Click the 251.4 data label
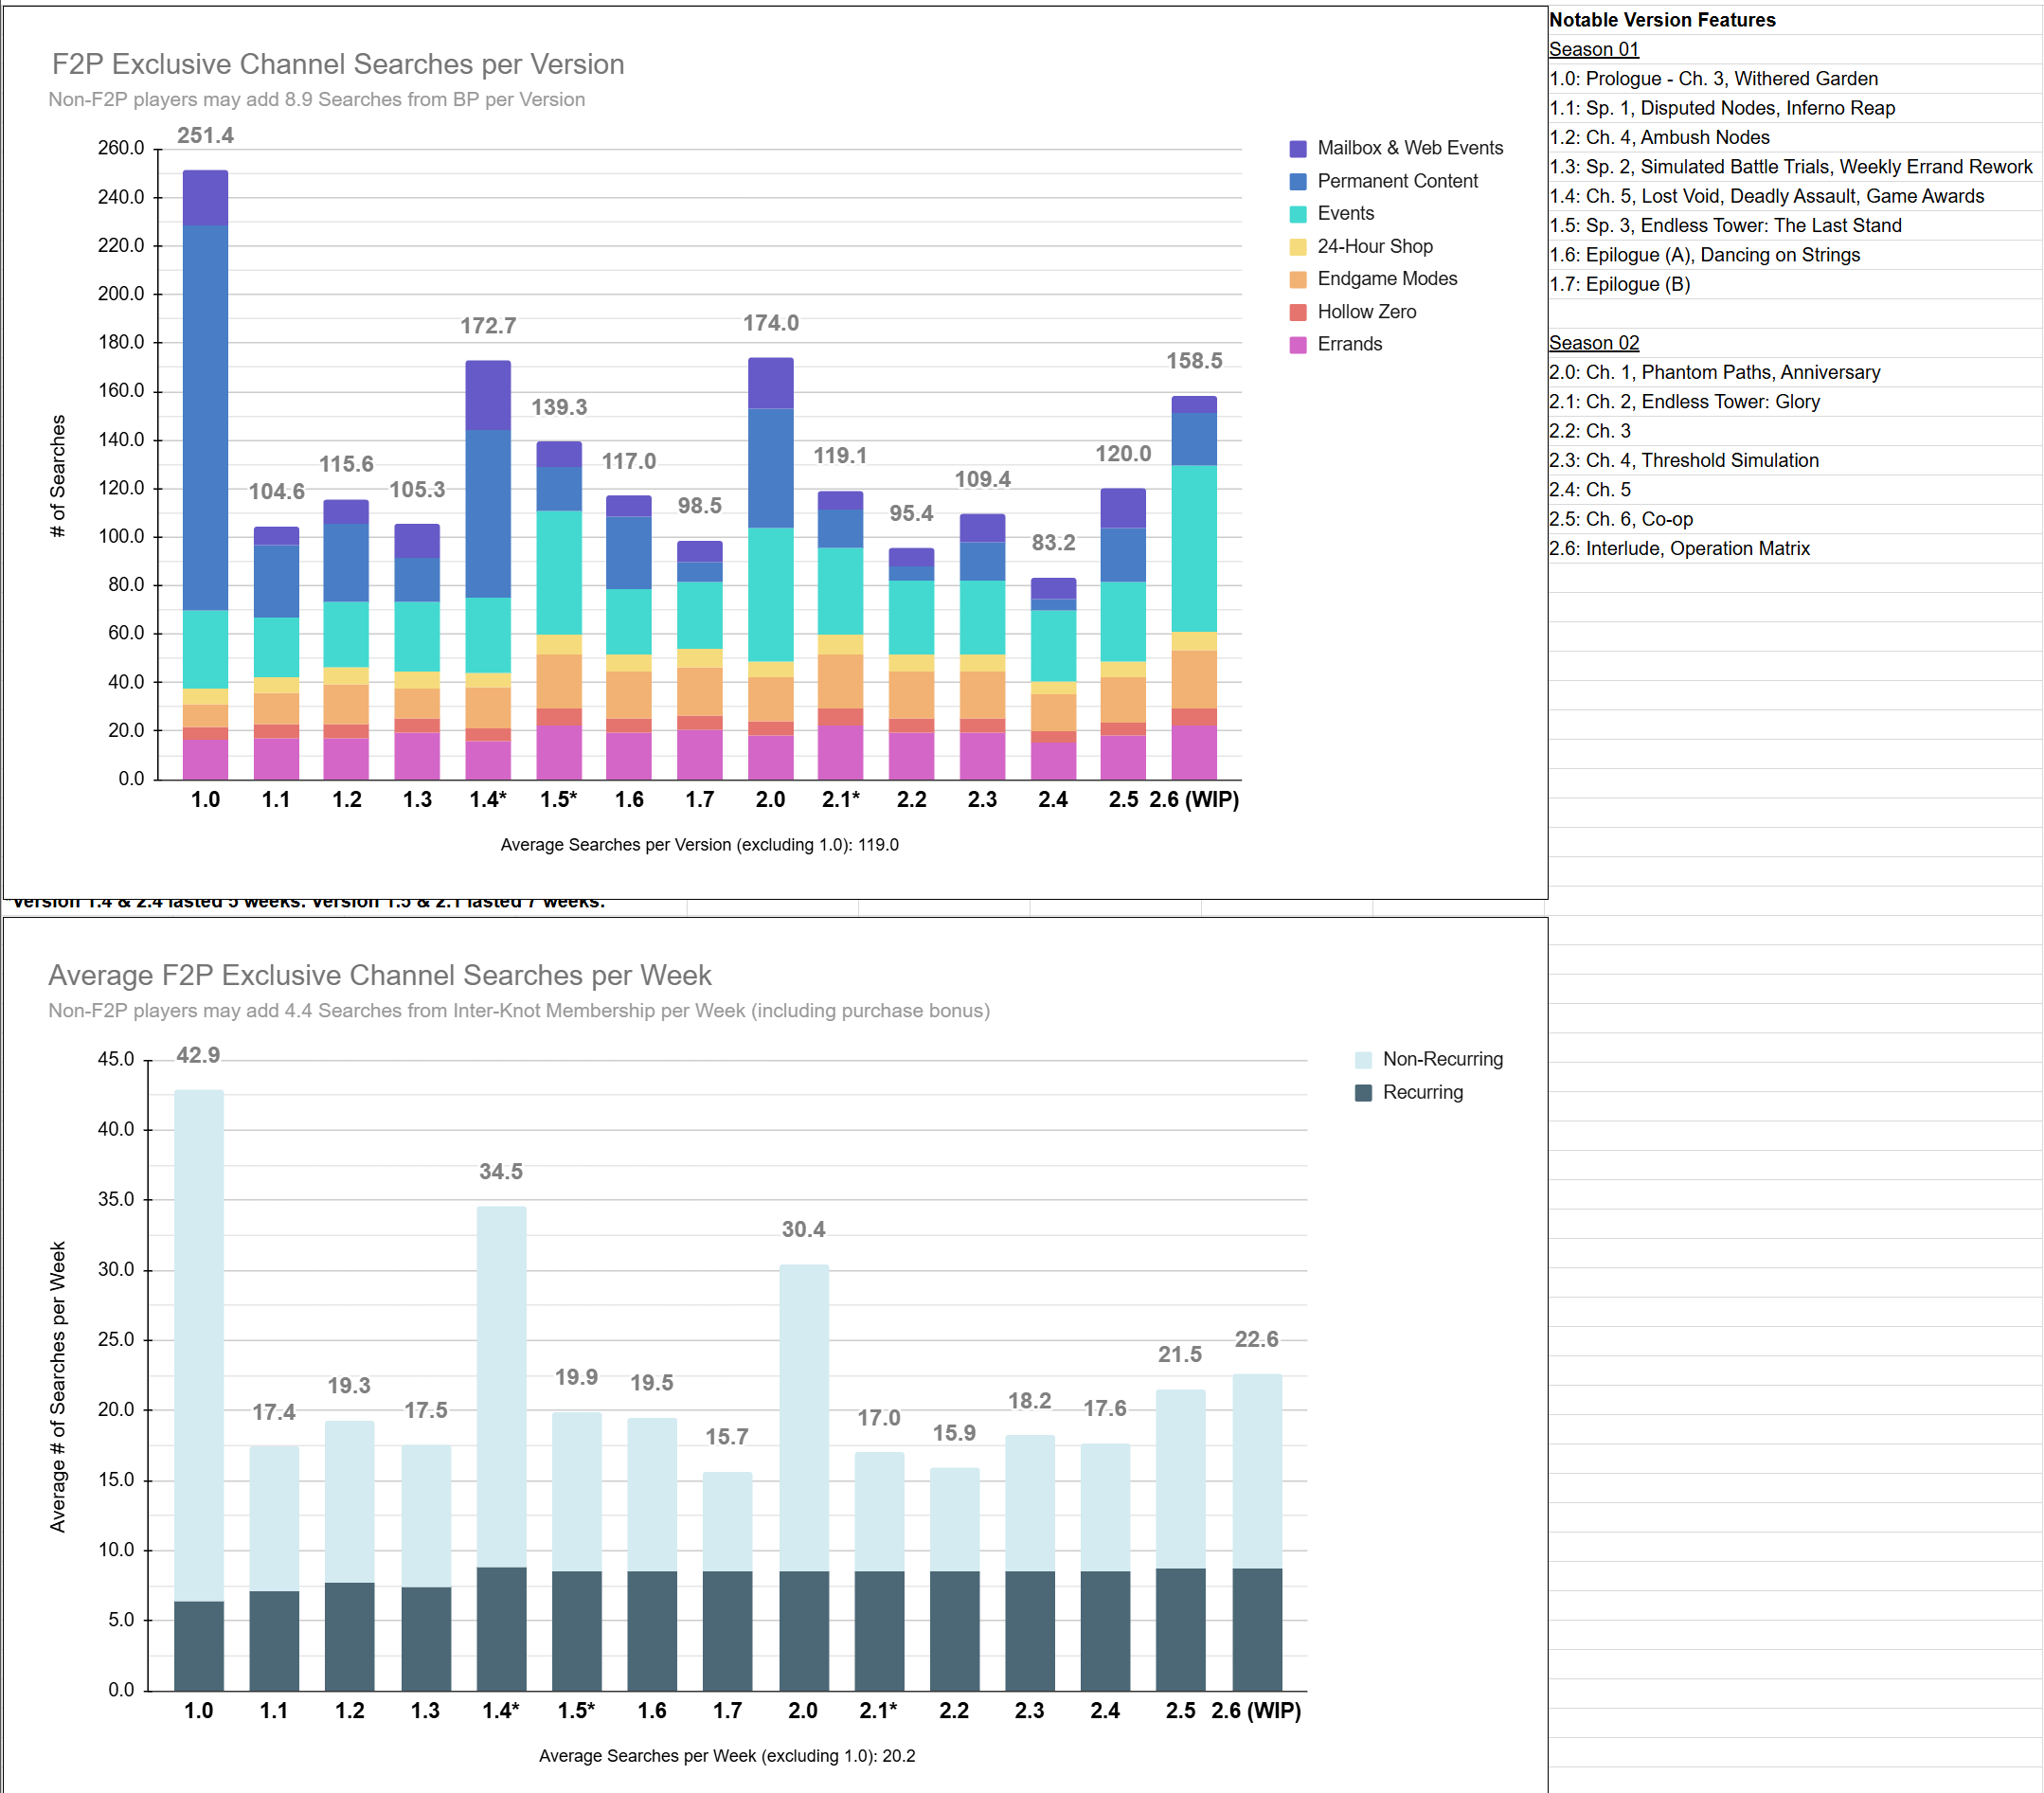The image size is (2044, 1793). tap(205, 135)
